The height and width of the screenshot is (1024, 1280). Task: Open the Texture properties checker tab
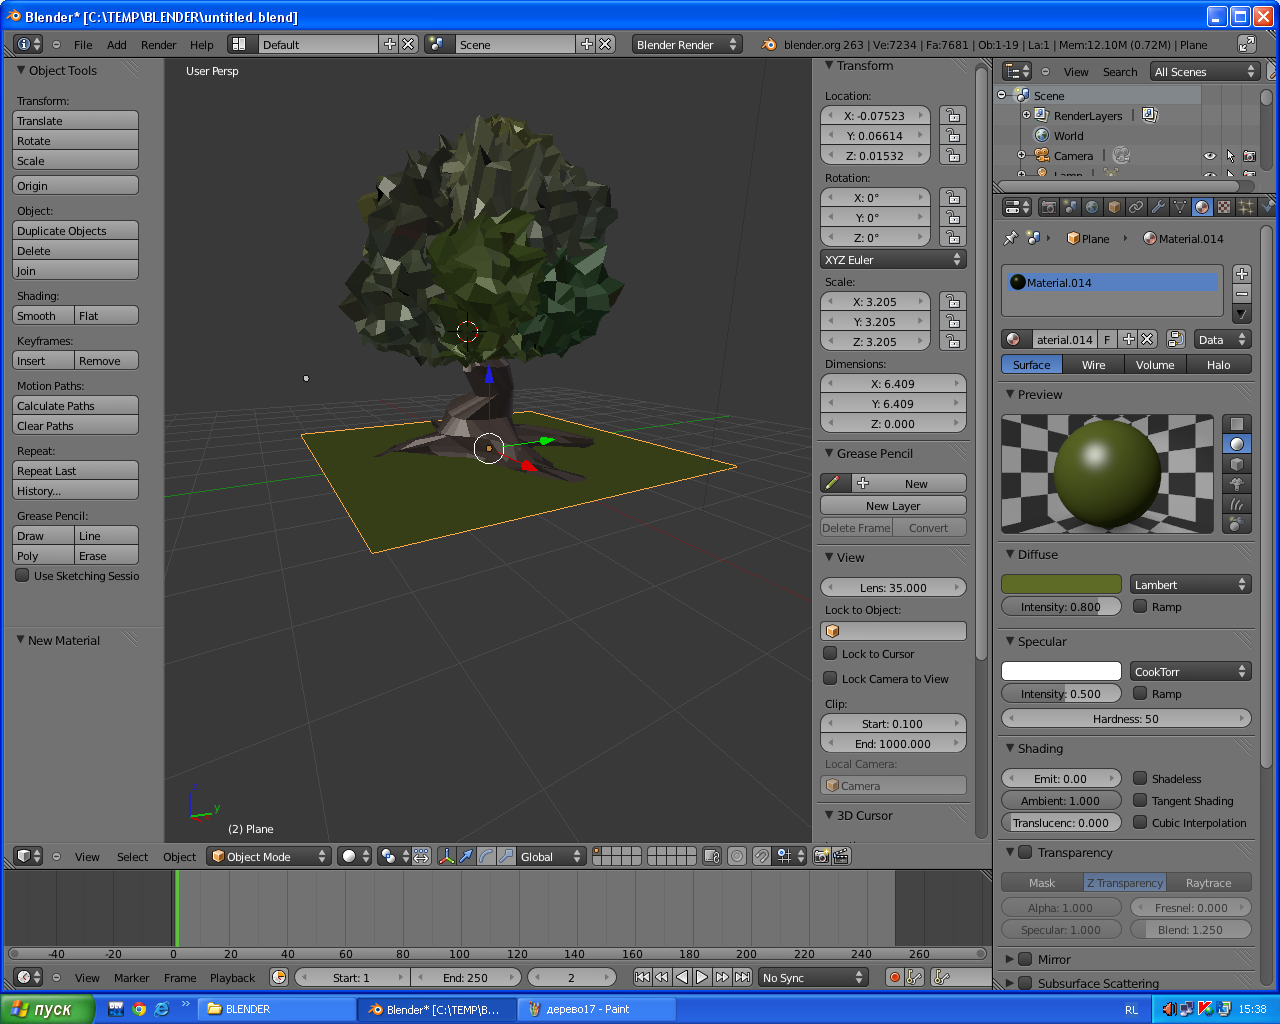1224,207
